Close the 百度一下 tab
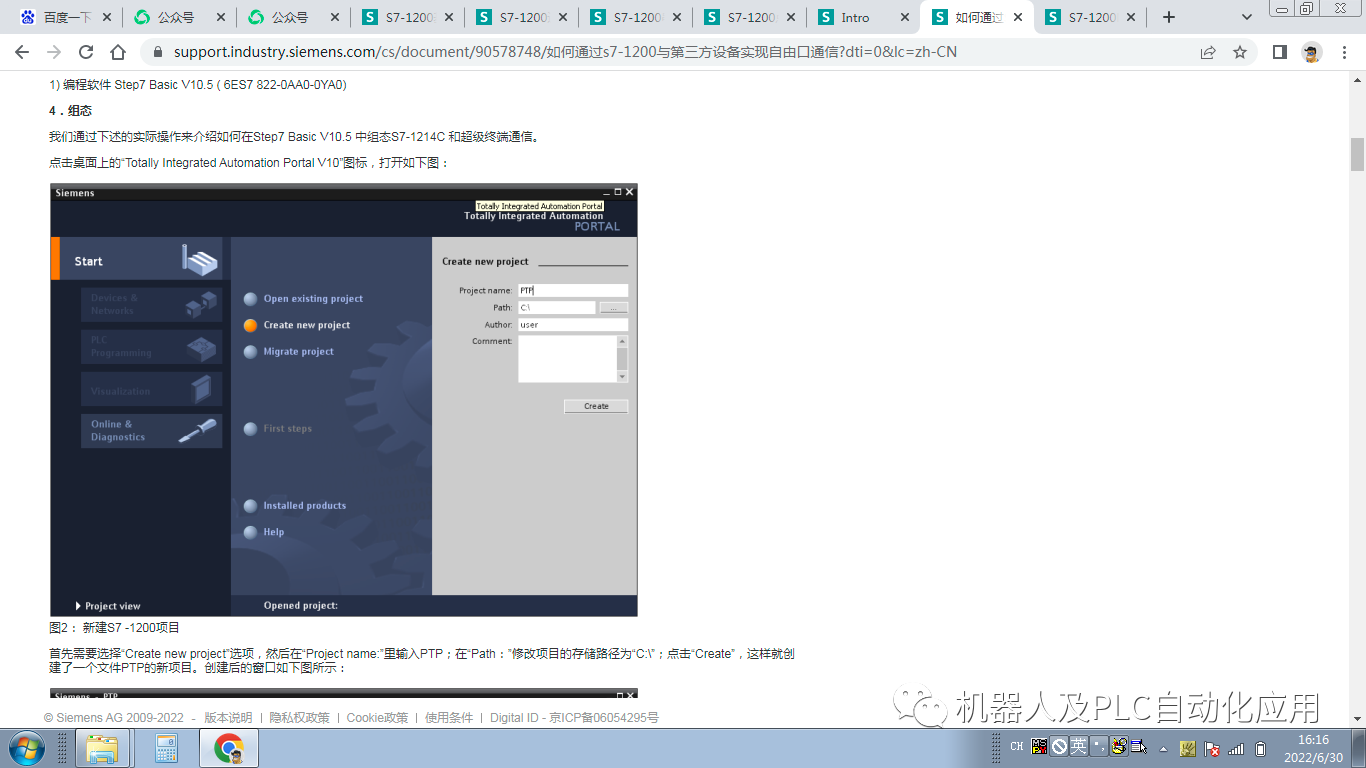 106,17
